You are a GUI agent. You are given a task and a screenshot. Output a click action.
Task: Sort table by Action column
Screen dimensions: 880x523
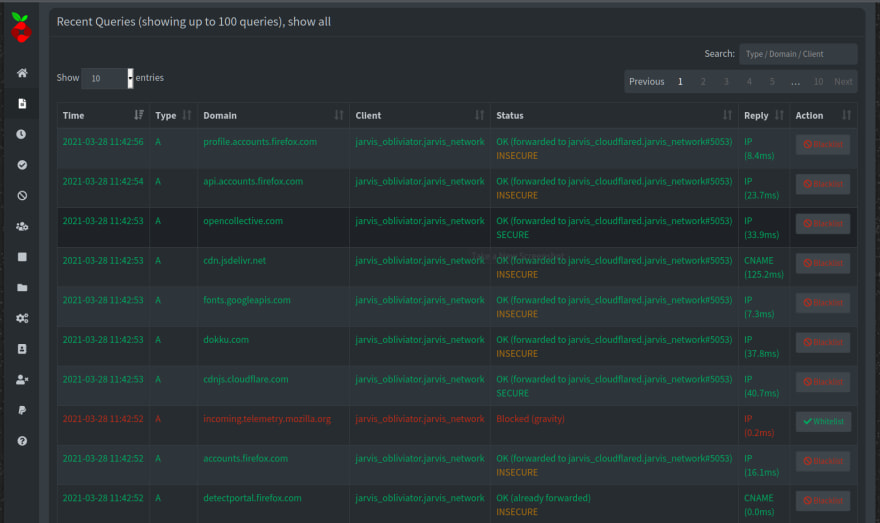pyautogui.click(x=823, y=116)
